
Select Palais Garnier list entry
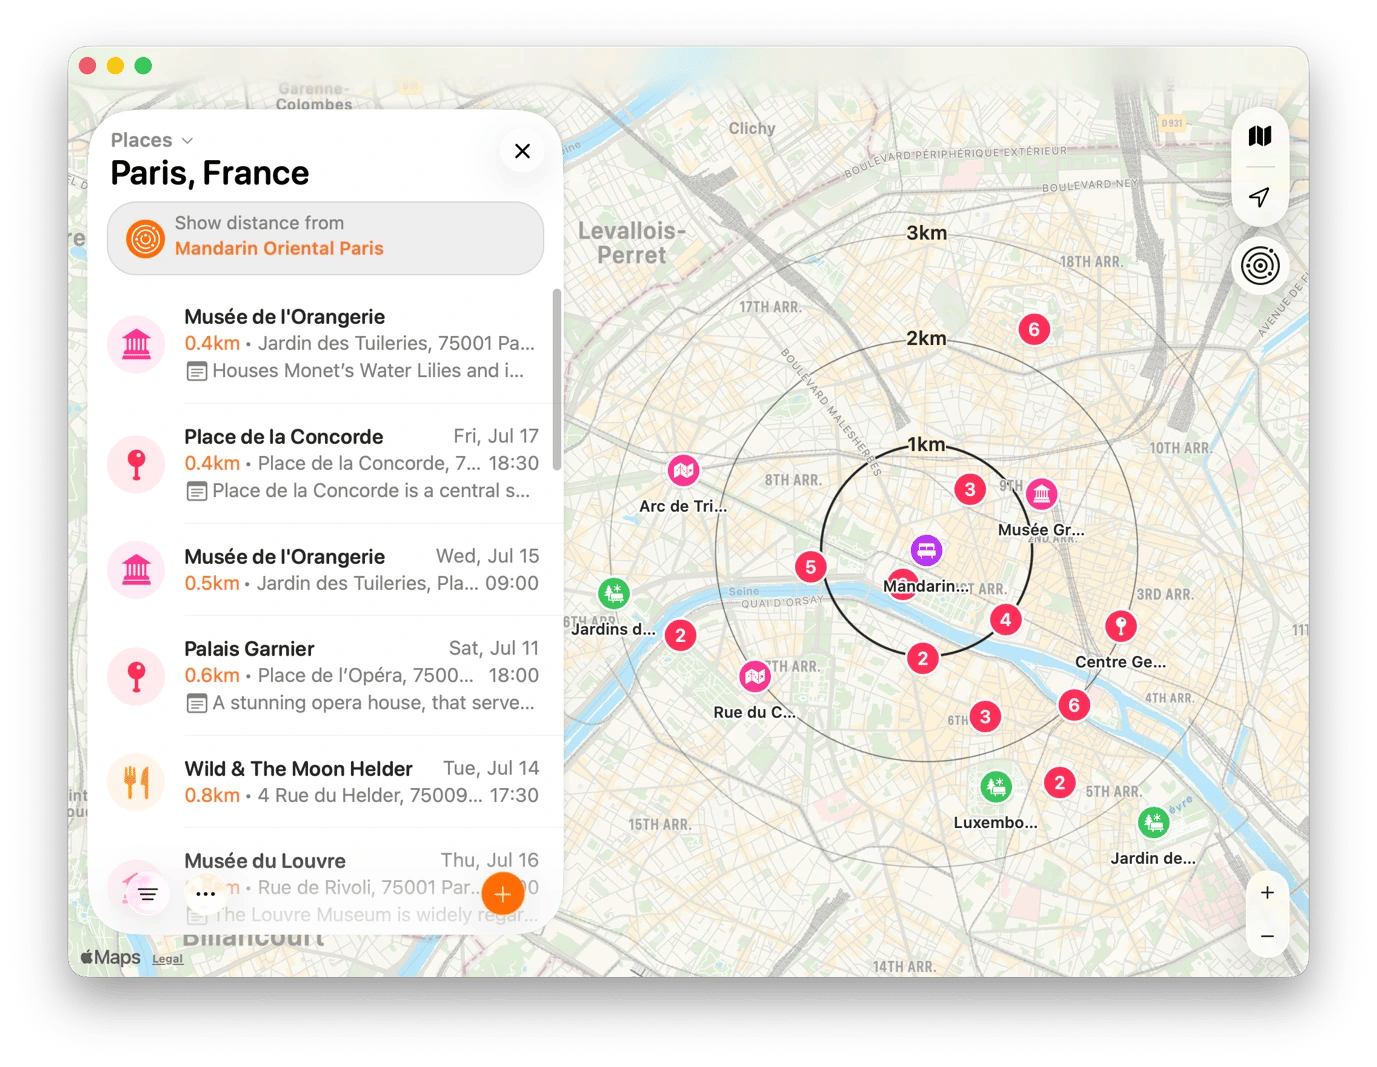tap(325, 676)
